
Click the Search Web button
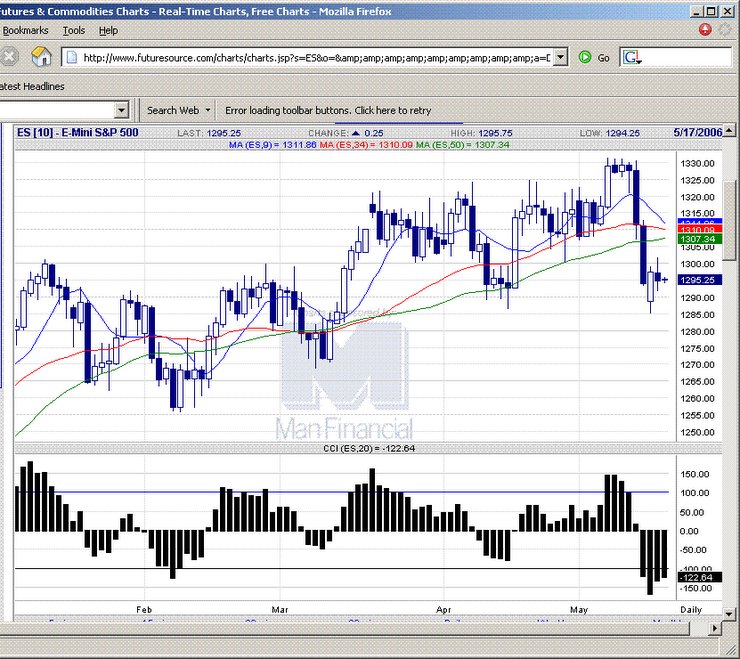tap(173, 110)
